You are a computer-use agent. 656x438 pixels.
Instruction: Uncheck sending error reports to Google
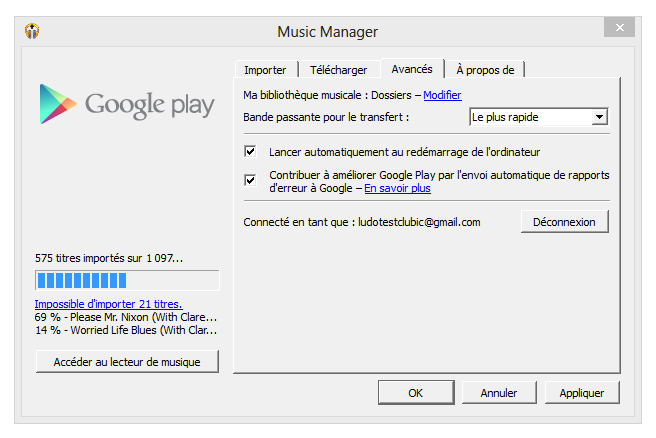pyautogui.click(x=250, y=180)
